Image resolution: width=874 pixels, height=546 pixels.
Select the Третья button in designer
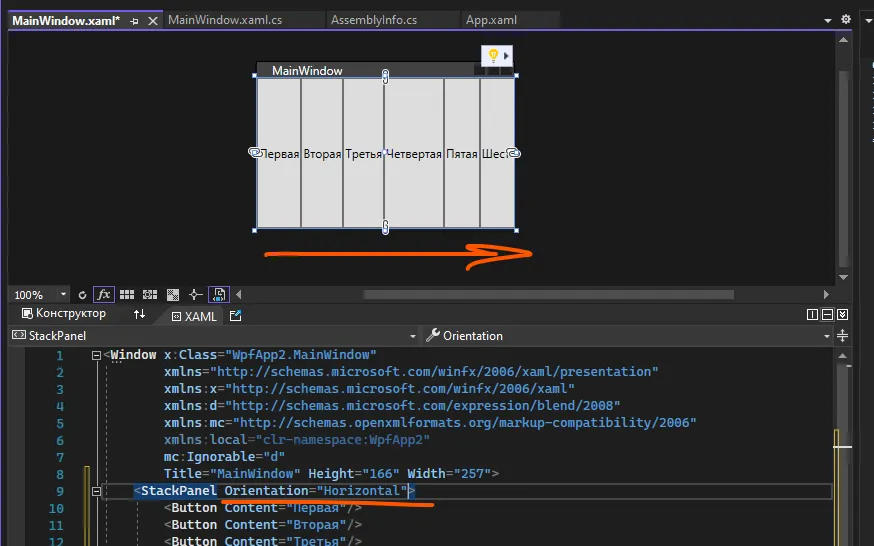point(363,153)
